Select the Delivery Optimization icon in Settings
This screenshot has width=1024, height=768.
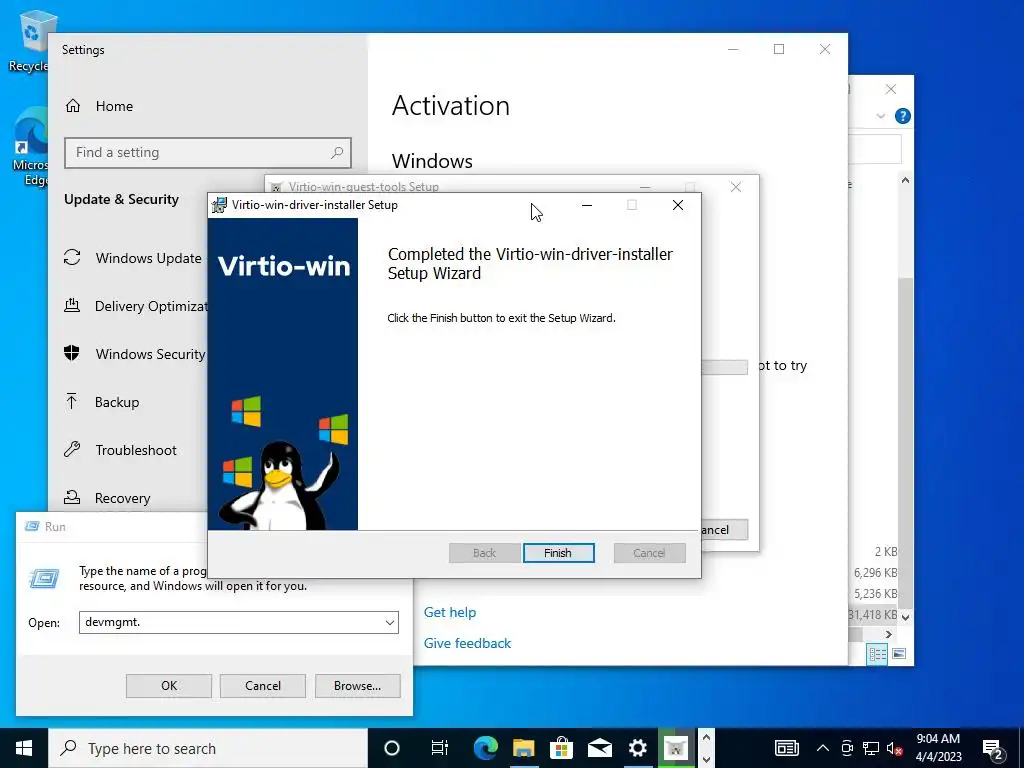72,306
